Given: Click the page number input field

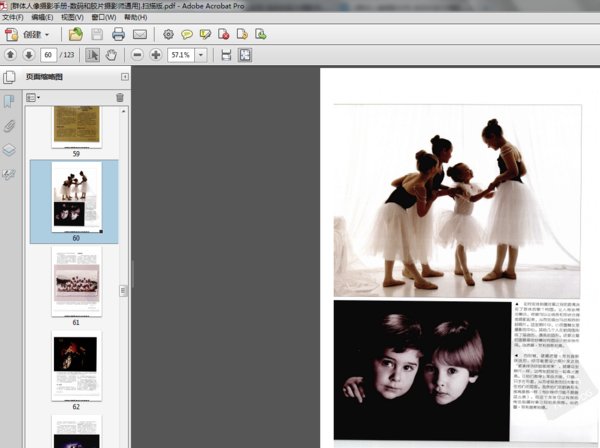Looking at the screenshot, I should [x=48, y=54].
